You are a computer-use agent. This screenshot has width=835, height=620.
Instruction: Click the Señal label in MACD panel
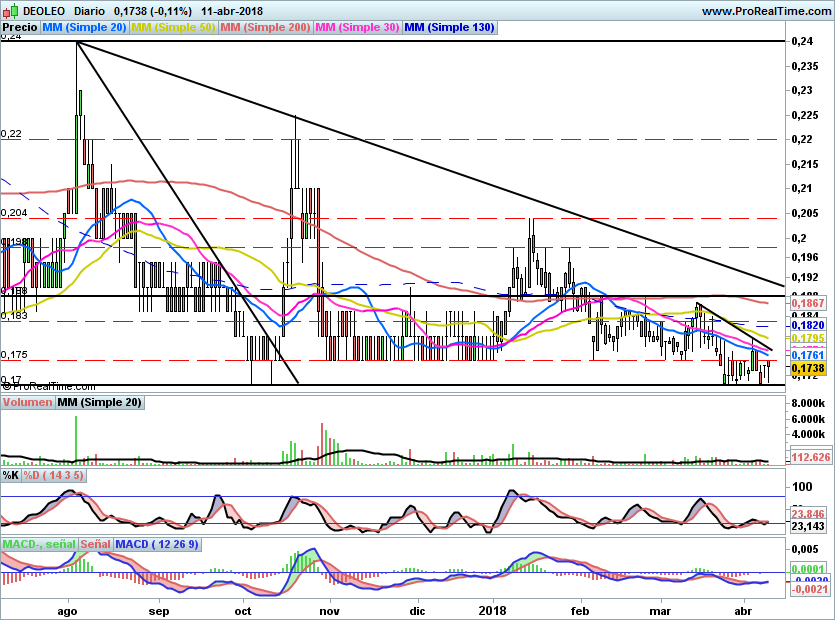click(x=96, y=544)
